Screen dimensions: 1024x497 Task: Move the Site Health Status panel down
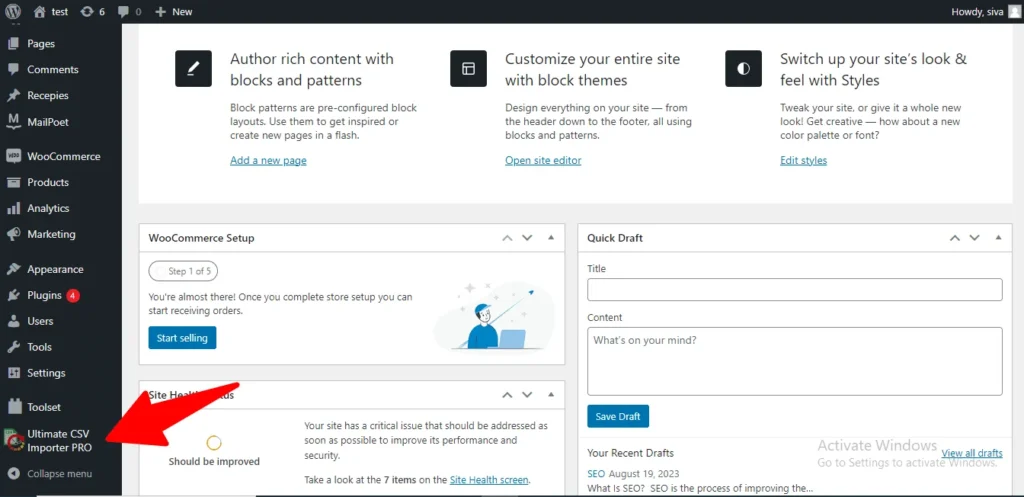coord(529,395)
